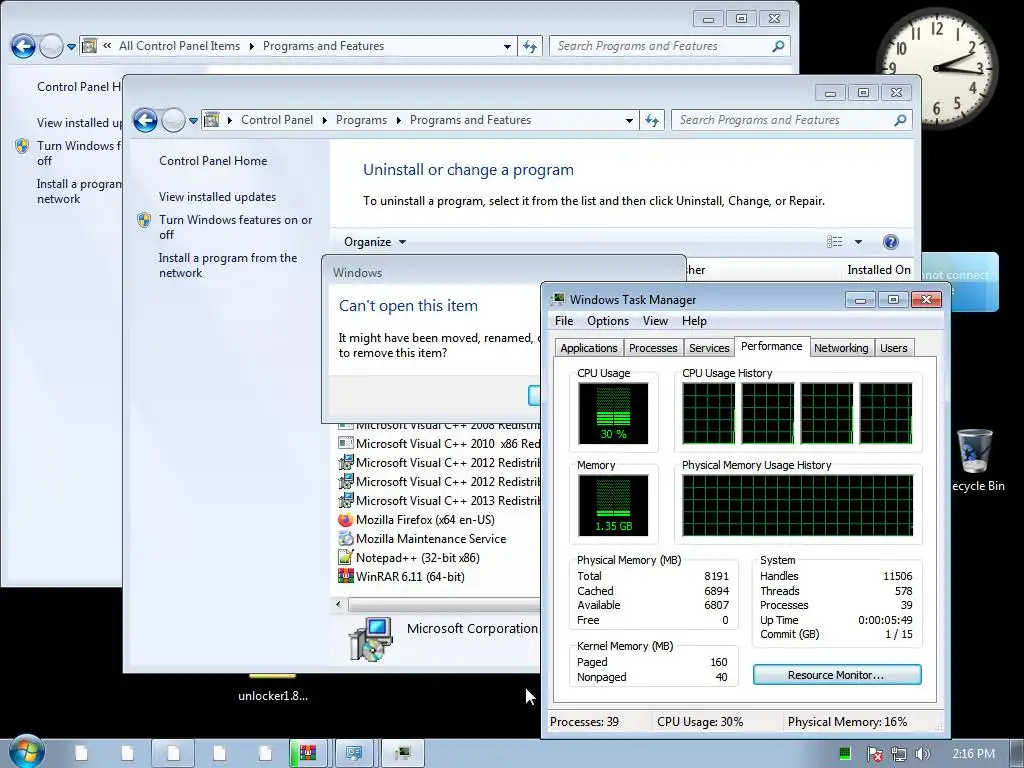Refresh the front Programs and Features window
The height and width of the screenshot is (768, 1024).
click(x=652, y=120)
